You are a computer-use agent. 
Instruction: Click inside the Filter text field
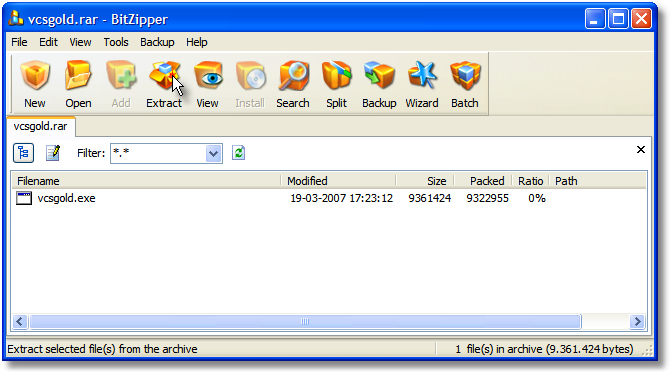coord(158,153)
